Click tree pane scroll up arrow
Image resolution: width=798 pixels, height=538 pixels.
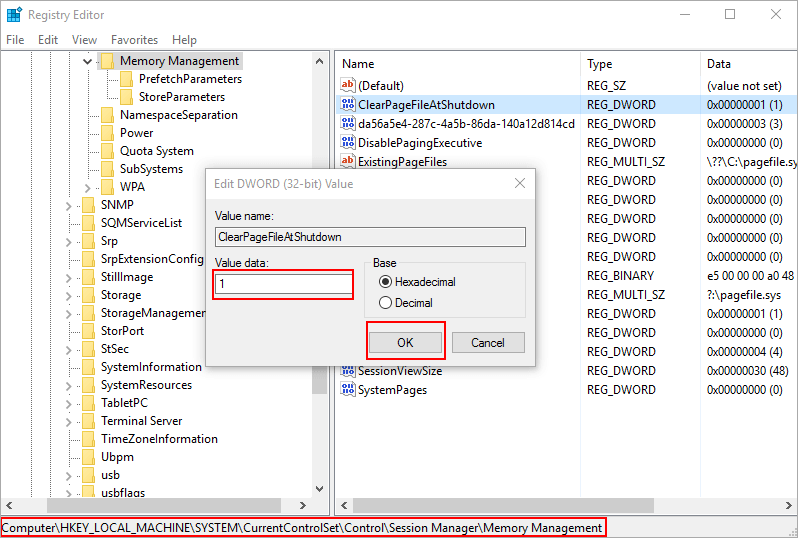[x=320, y=62]
